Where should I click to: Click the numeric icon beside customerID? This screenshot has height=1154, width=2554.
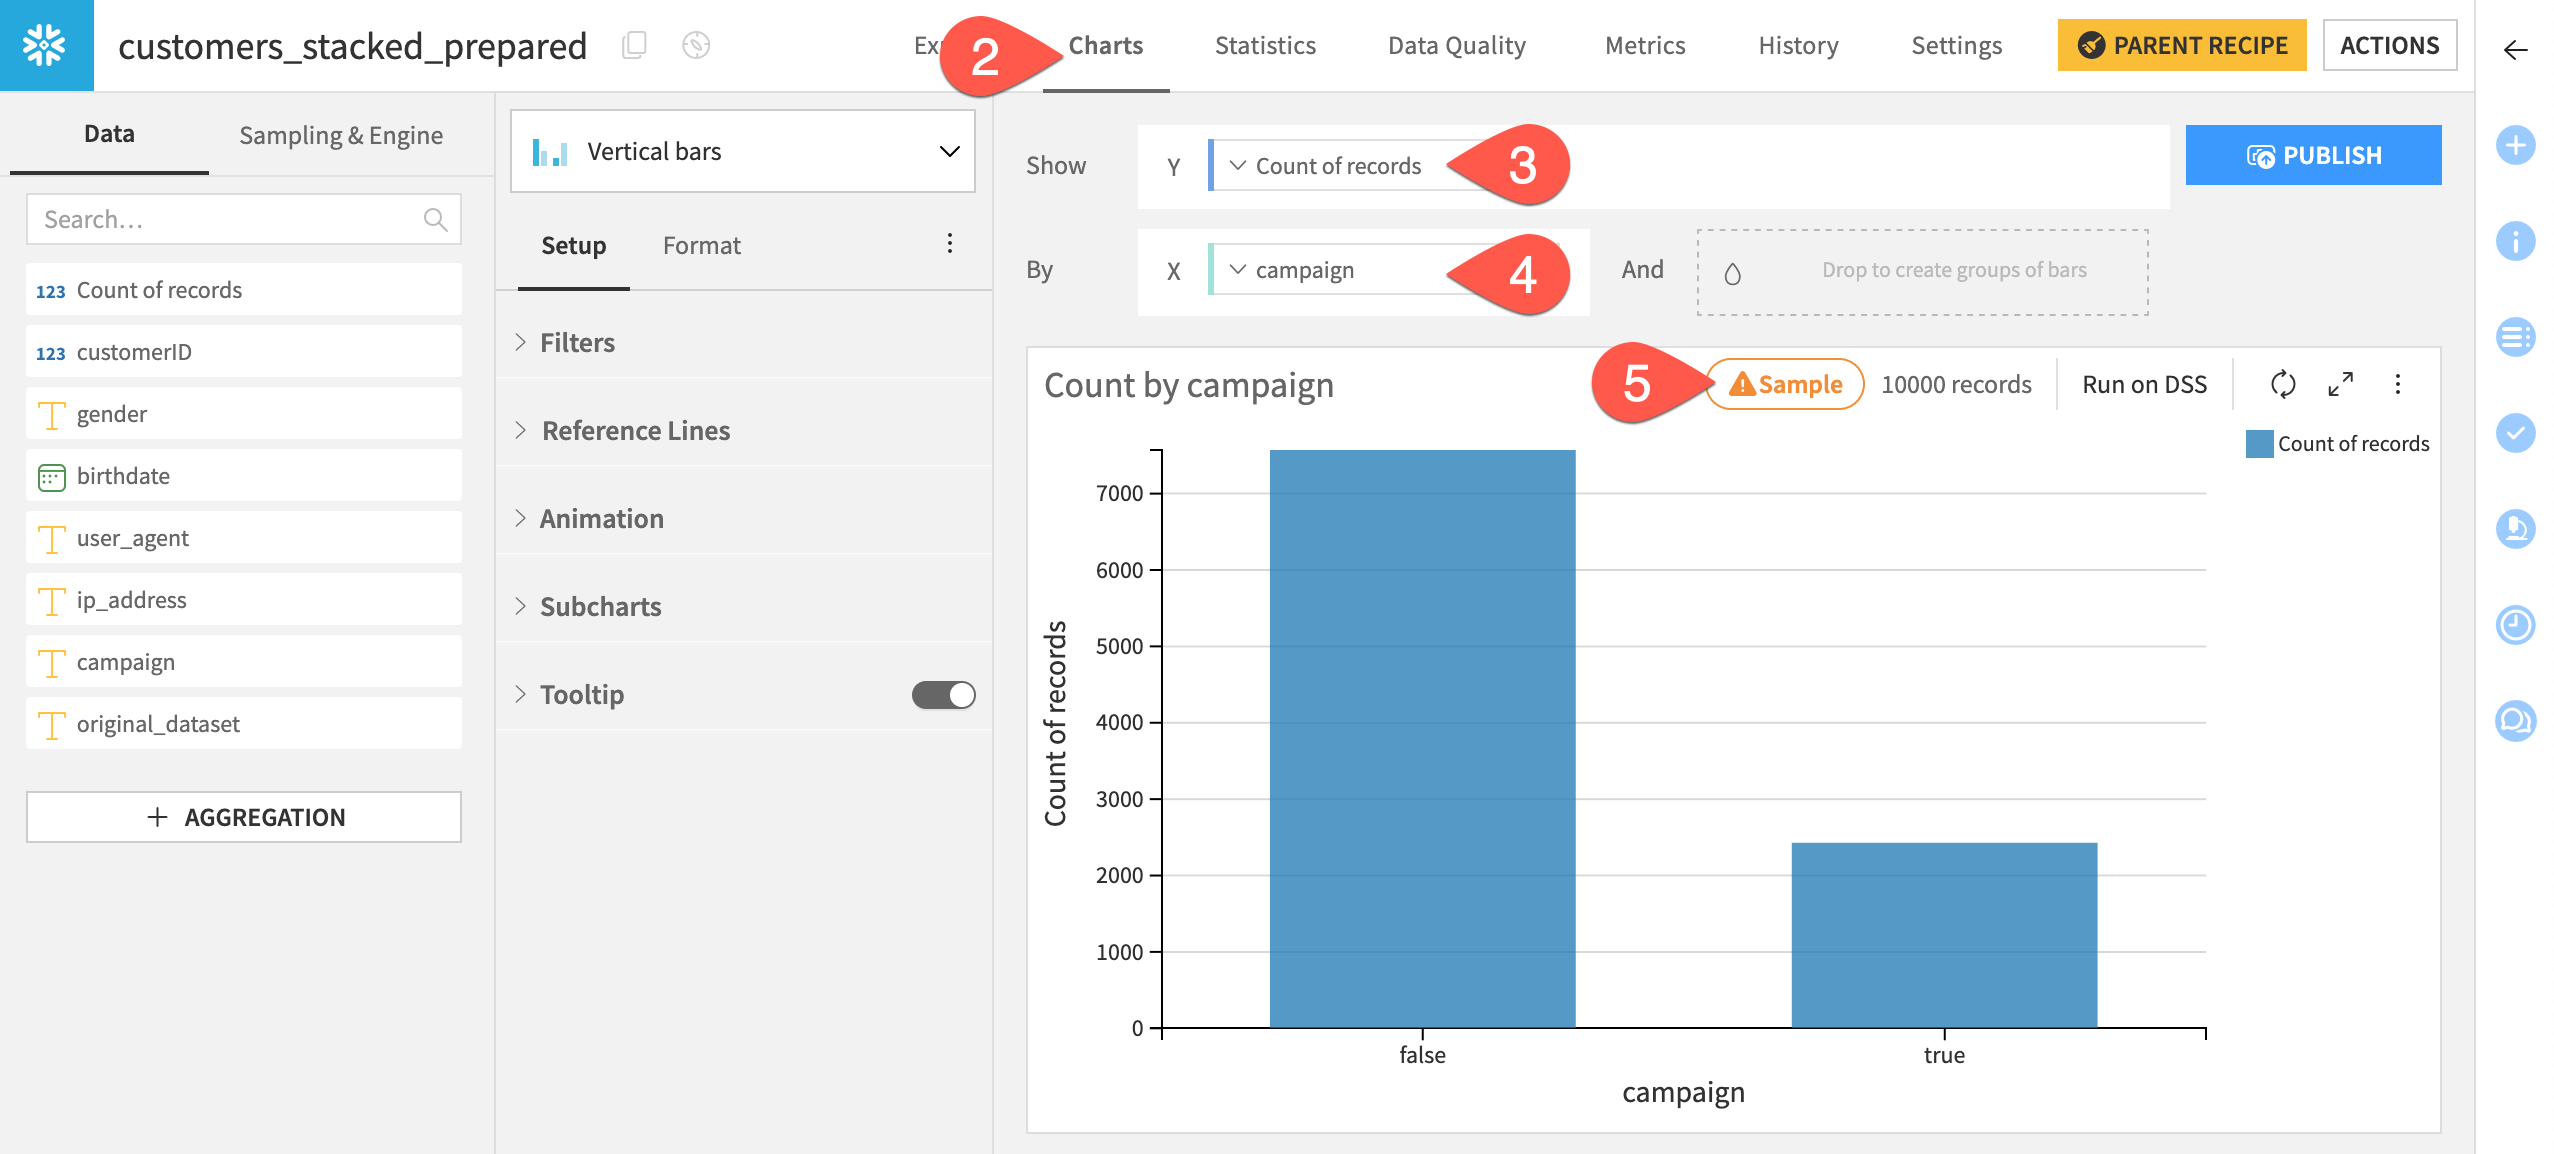(x=50, y=353)
